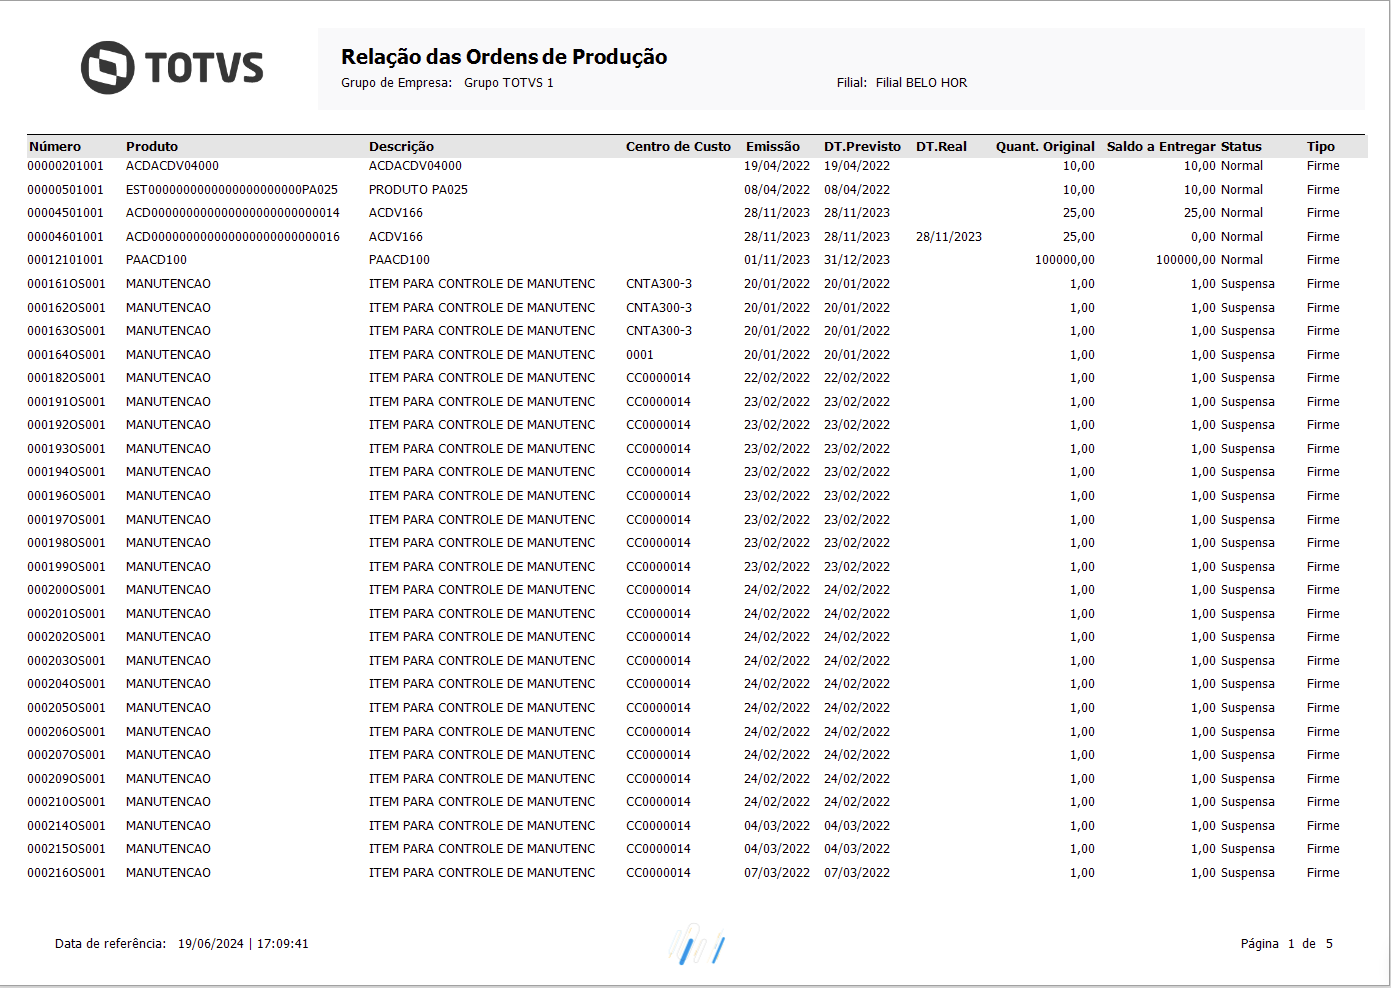Click the 'Centro de Custo' column header

tap(678, 147)
